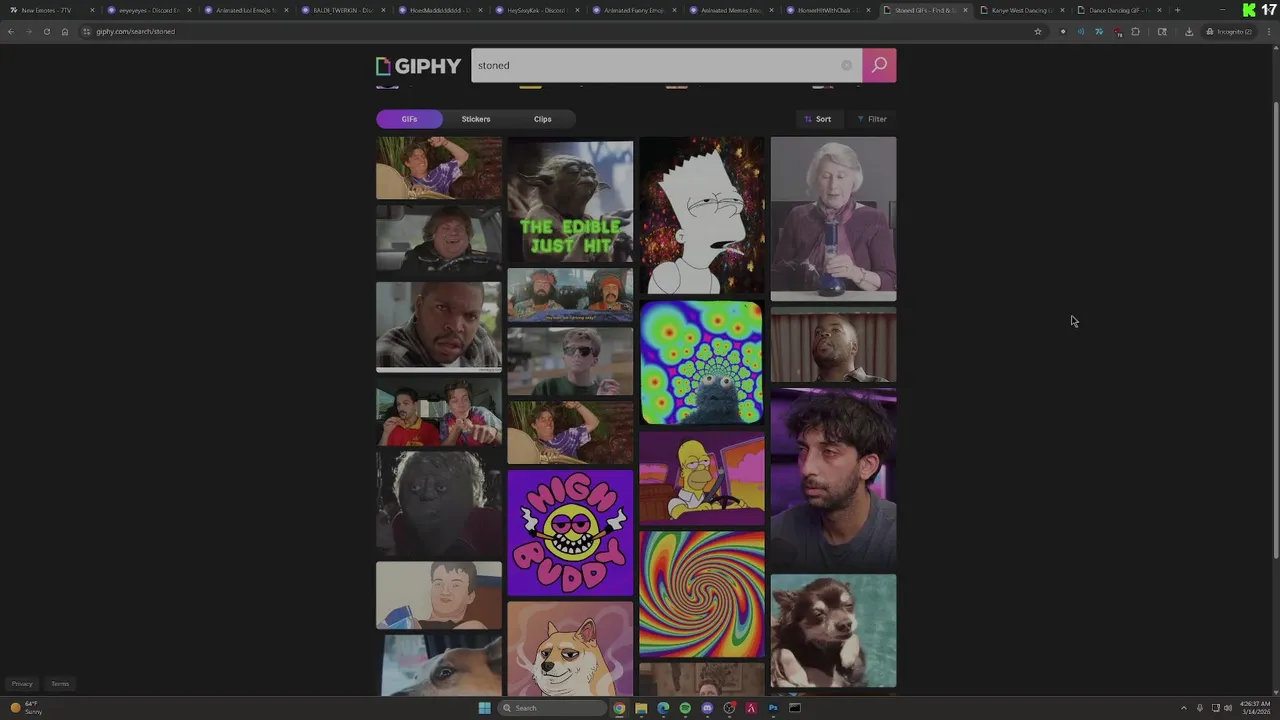Open the Homer Simpson driving GIF
This screenshot has height=720, width=1280.
(x=701, y=478)
